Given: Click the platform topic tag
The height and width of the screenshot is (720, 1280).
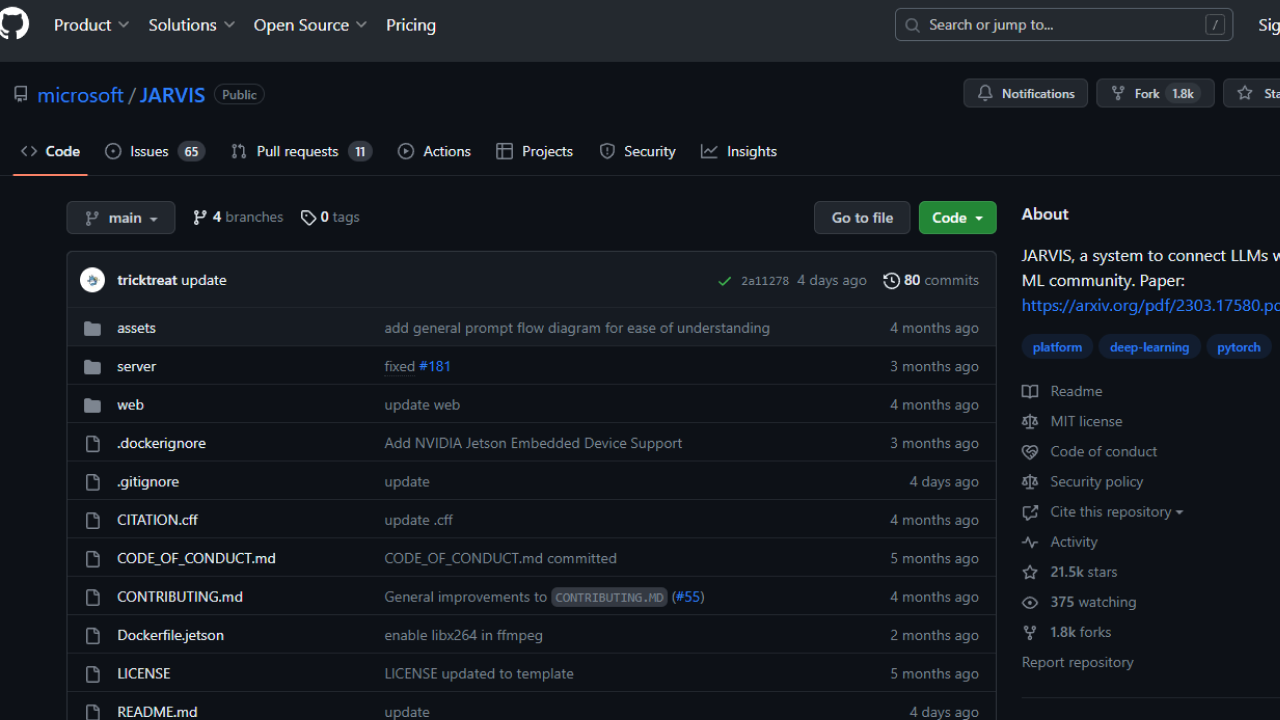Looking at the screenshot, I should (x=1057, y=347).
